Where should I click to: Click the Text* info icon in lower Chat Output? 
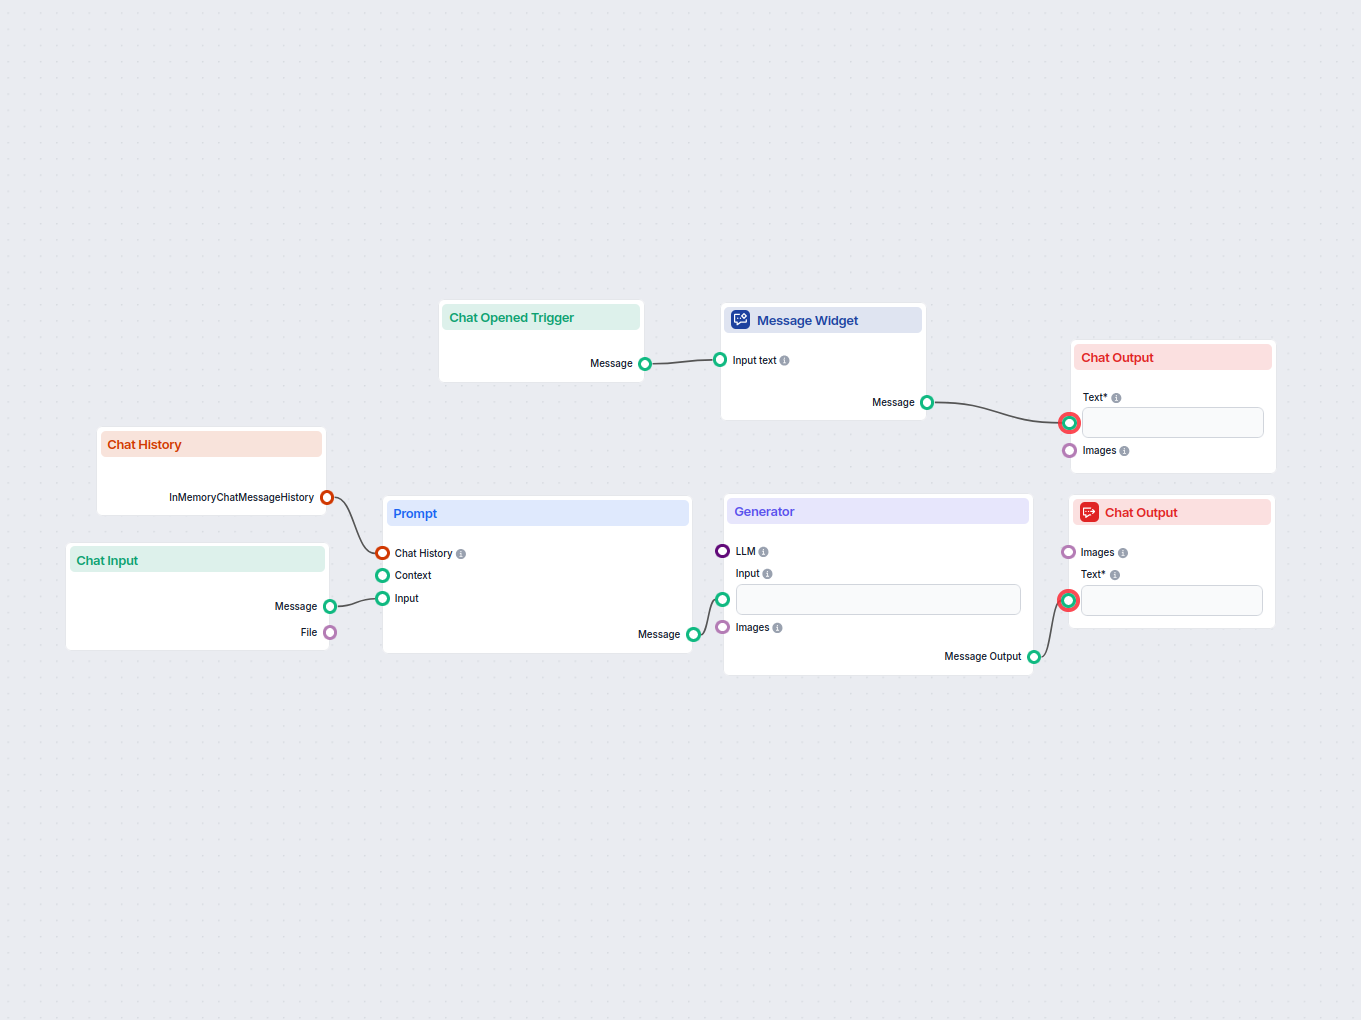point(1113,575)
